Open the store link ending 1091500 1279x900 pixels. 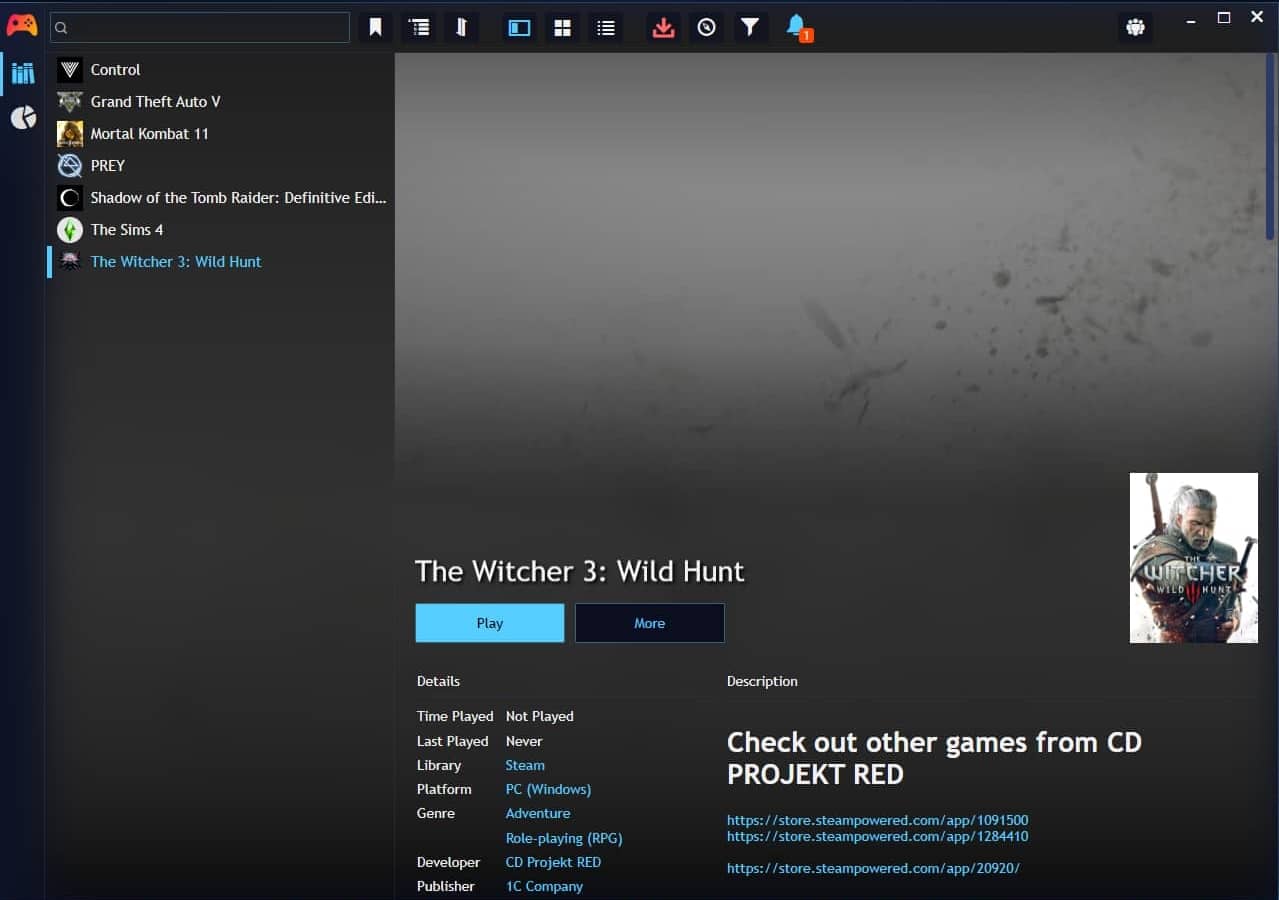pyautogui.click(x=877, y=820)
